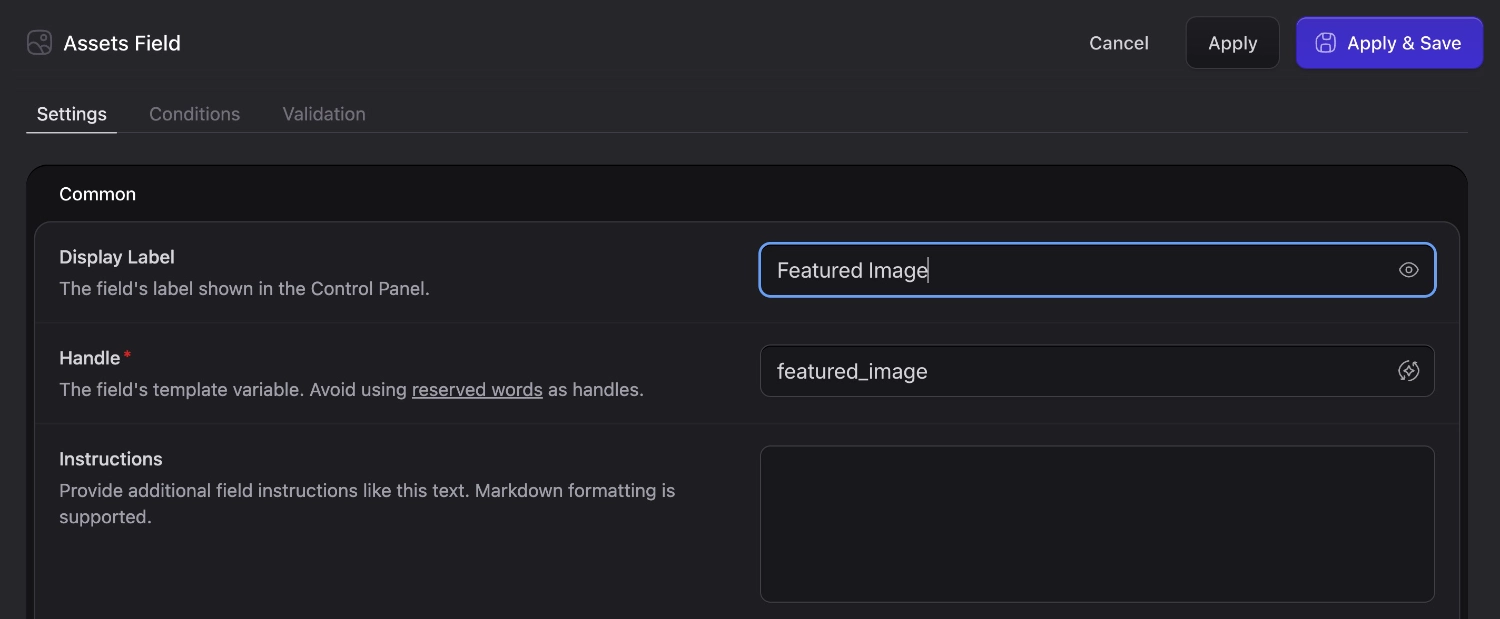The width and height of the screenshot is (1500, 619).
Task: Click the handle auto-regenerate icon
Action: [1409, 370]
